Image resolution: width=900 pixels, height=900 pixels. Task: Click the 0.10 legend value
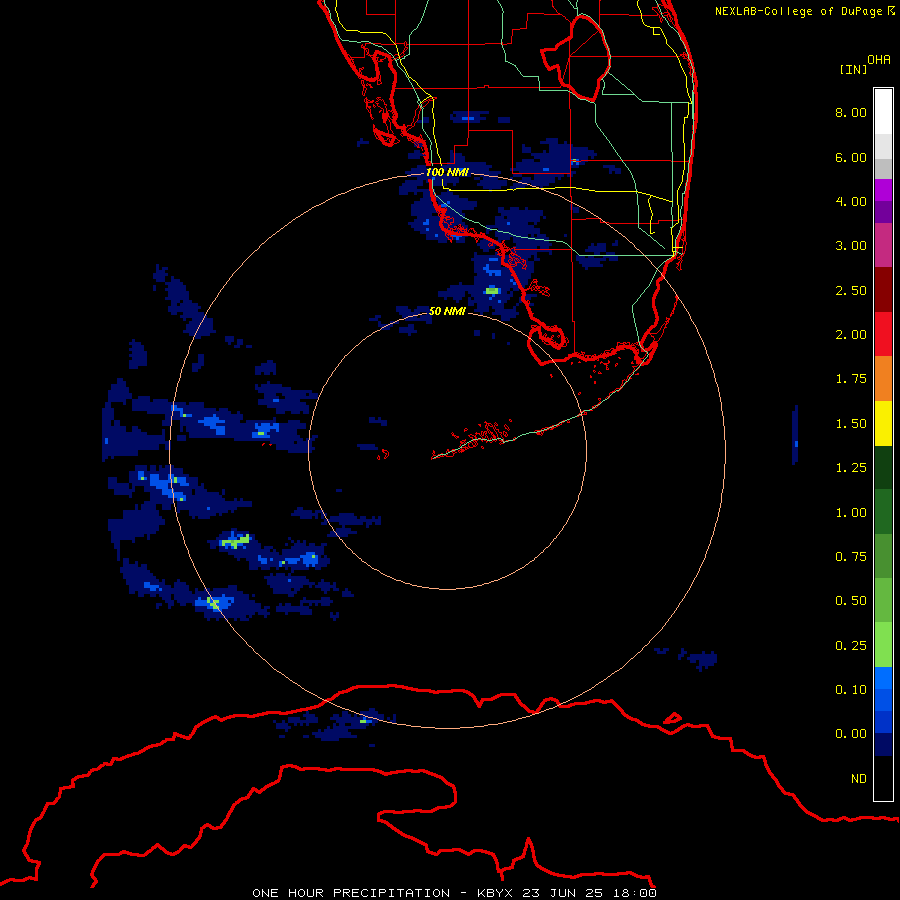click(851, 690)
